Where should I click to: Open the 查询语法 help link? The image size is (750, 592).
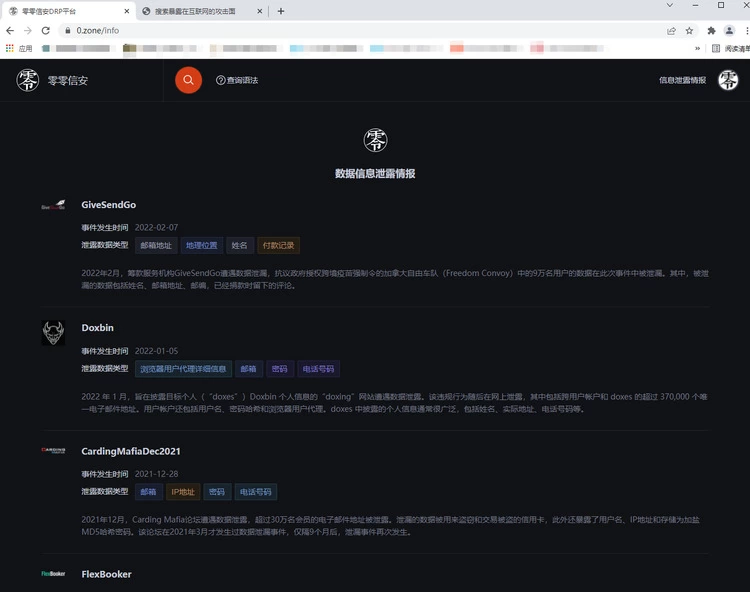pos(237,80)
